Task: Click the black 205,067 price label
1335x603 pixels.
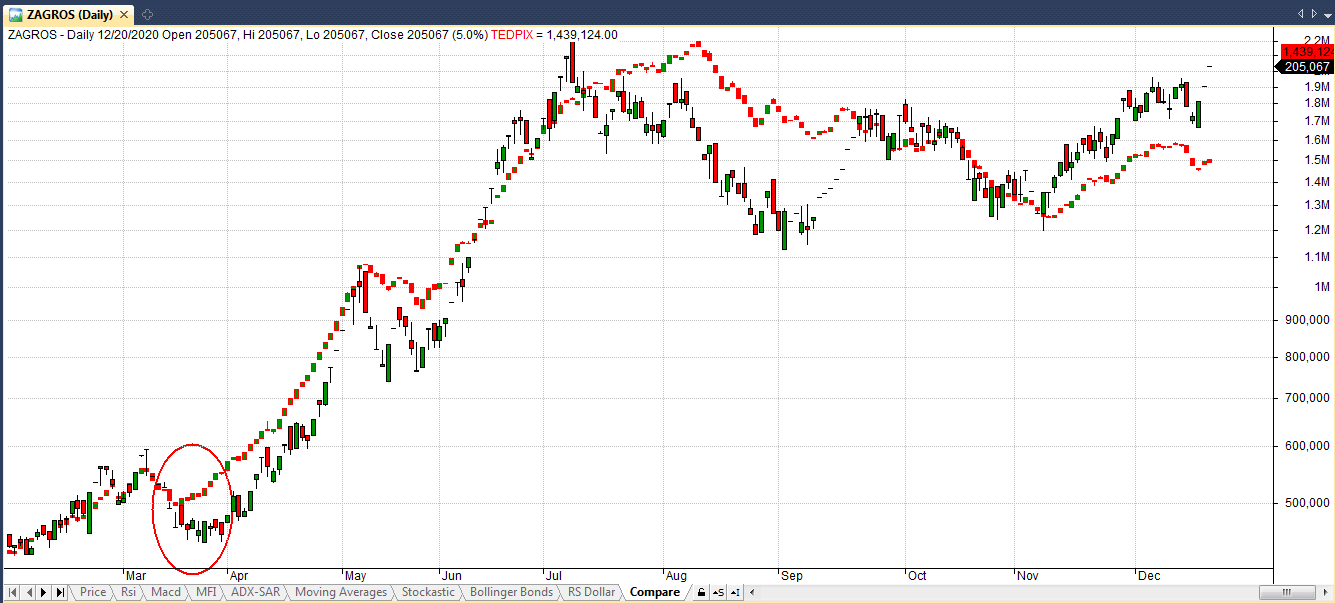Action: (x=1305, y=67)
